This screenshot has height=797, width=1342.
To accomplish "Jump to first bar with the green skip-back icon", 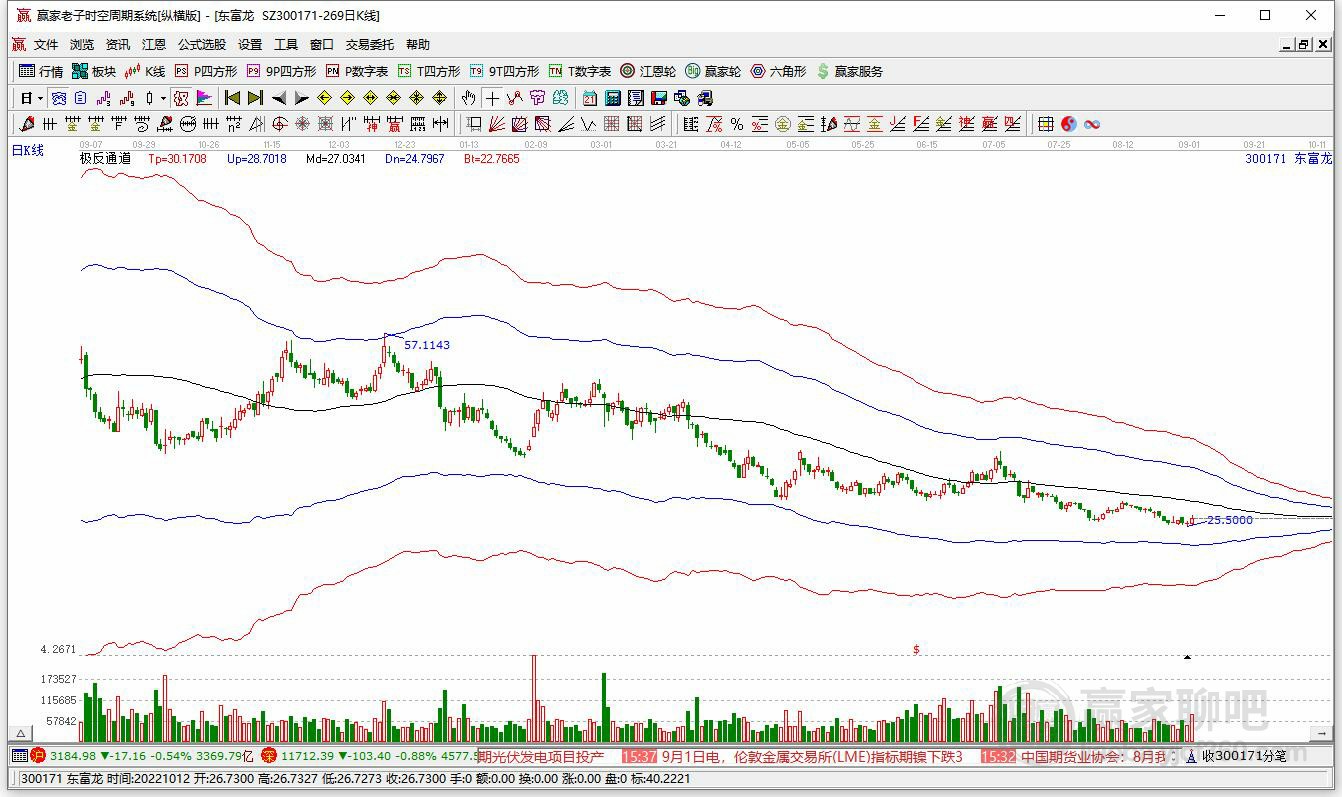I will tap(232, 98).
